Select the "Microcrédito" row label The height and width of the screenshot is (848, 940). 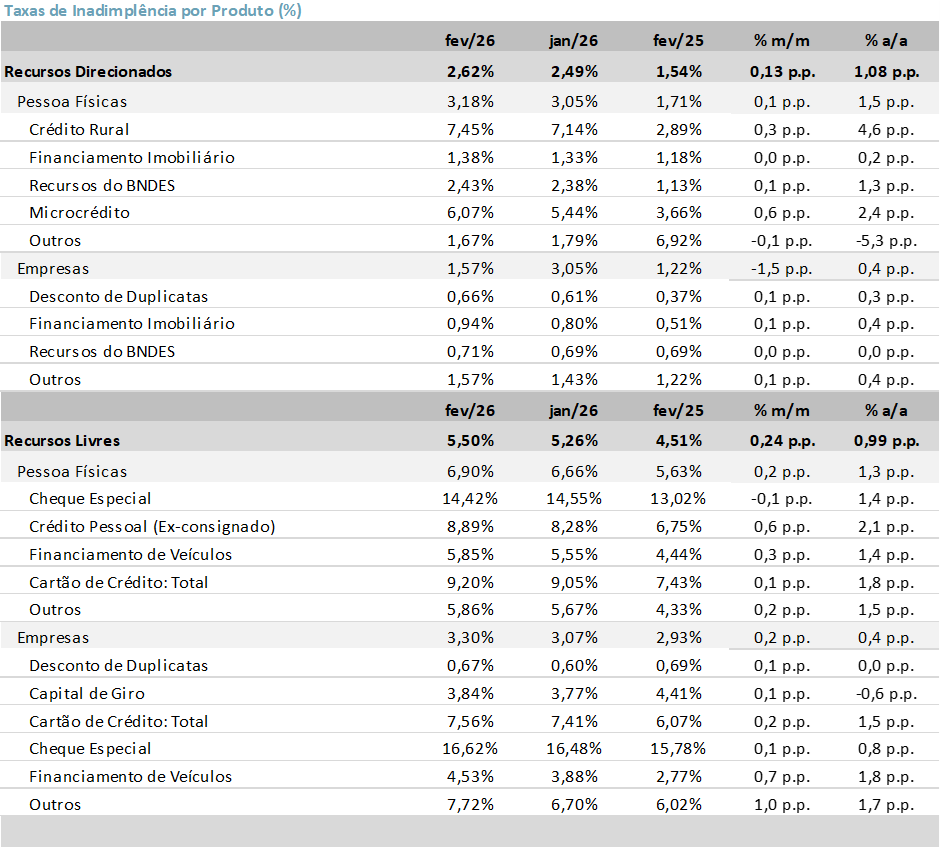[79, 212]
